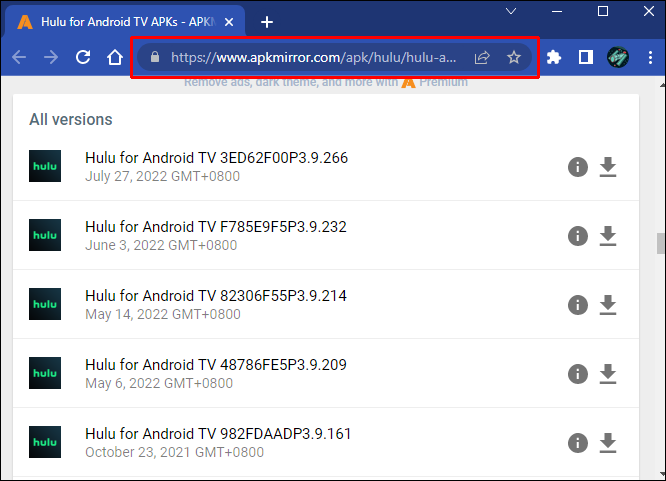The width and height of the screenshot is (666, 481).
Task: Select the "All versions" heading
Action: [x=71, y=119]
